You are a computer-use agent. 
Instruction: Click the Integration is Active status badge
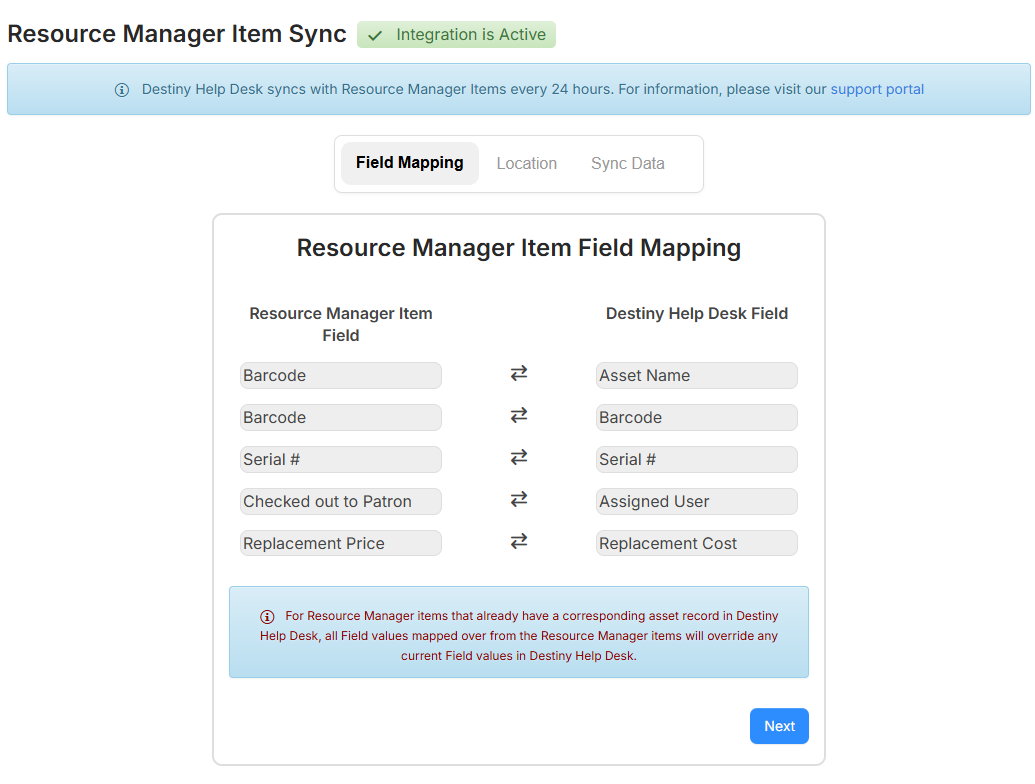coord(456,35)
